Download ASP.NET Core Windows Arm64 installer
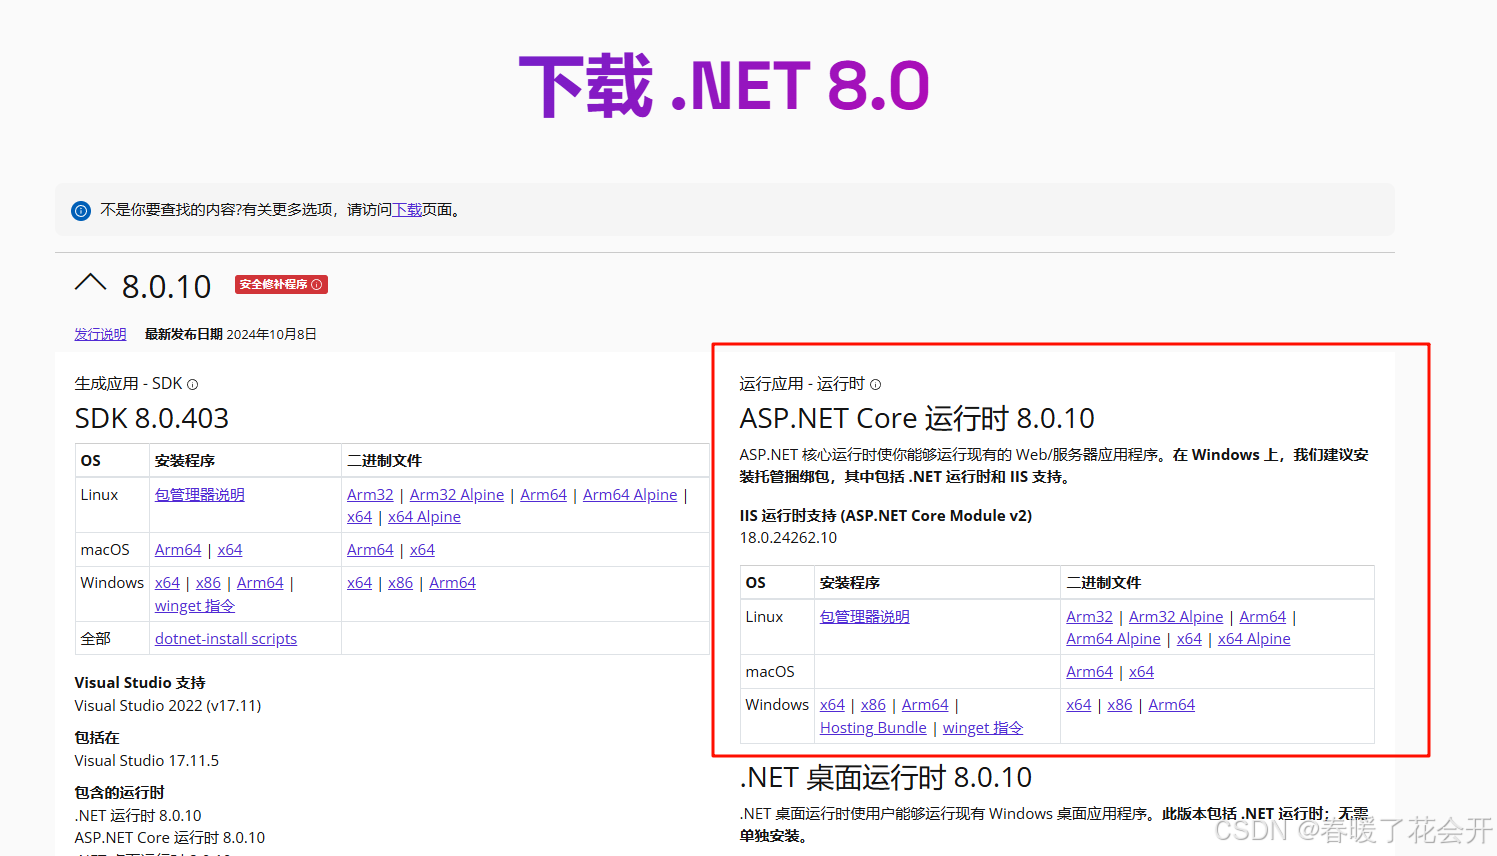1497x856 pixels. [925, 705]
